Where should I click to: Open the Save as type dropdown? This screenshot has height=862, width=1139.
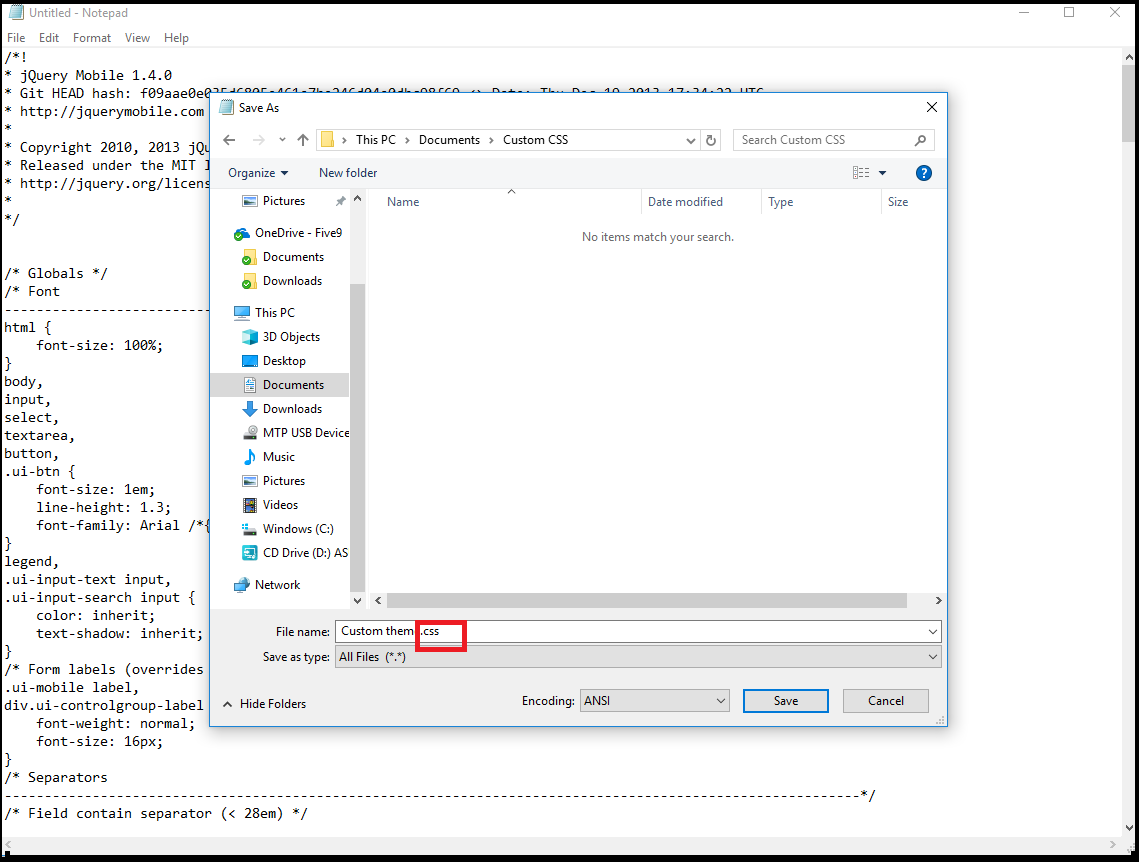coord(638,656)
